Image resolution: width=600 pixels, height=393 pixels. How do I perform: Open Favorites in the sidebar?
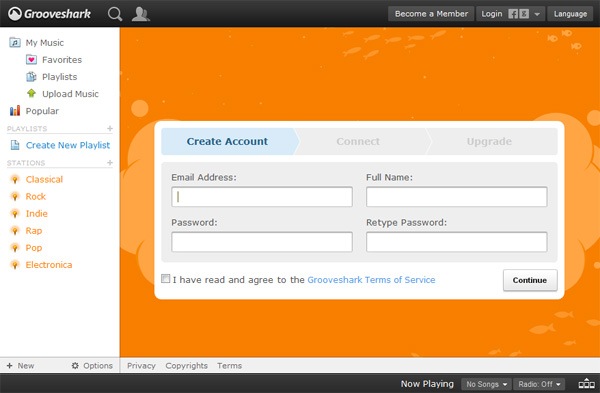[x=62, y=60]
